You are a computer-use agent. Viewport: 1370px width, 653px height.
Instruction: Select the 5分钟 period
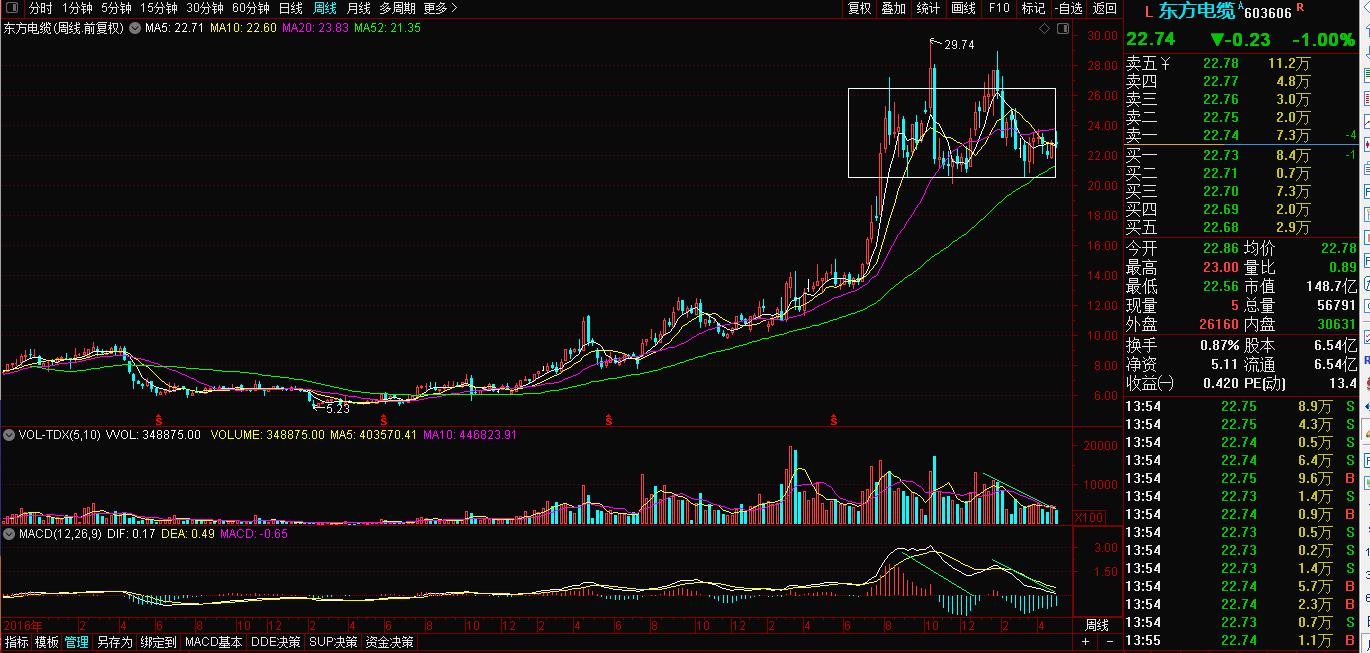click(x=116, y=8)
